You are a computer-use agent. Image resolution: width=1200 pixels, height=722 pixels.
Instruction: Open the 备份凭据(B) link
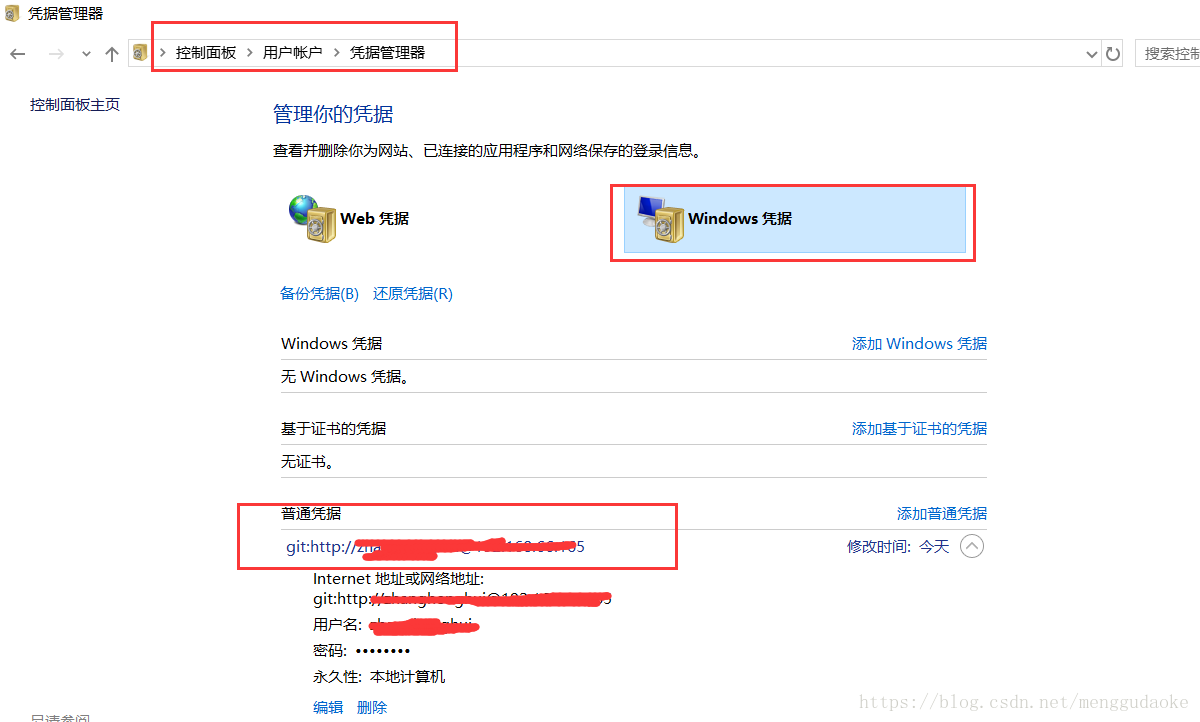[x=319, y=293]
